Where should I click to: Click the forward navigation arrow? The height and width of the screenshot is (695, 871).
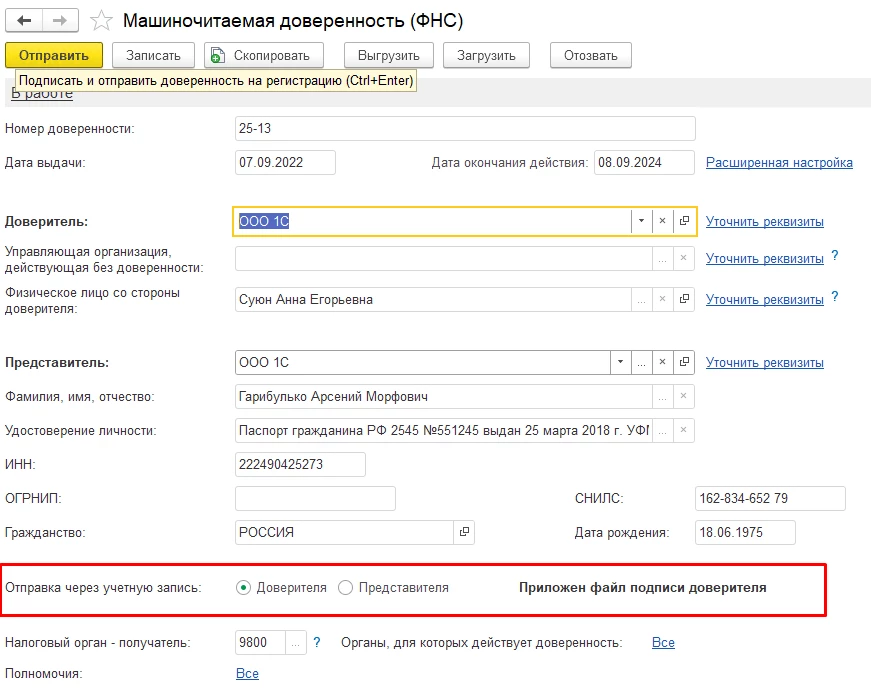(61, 20)
